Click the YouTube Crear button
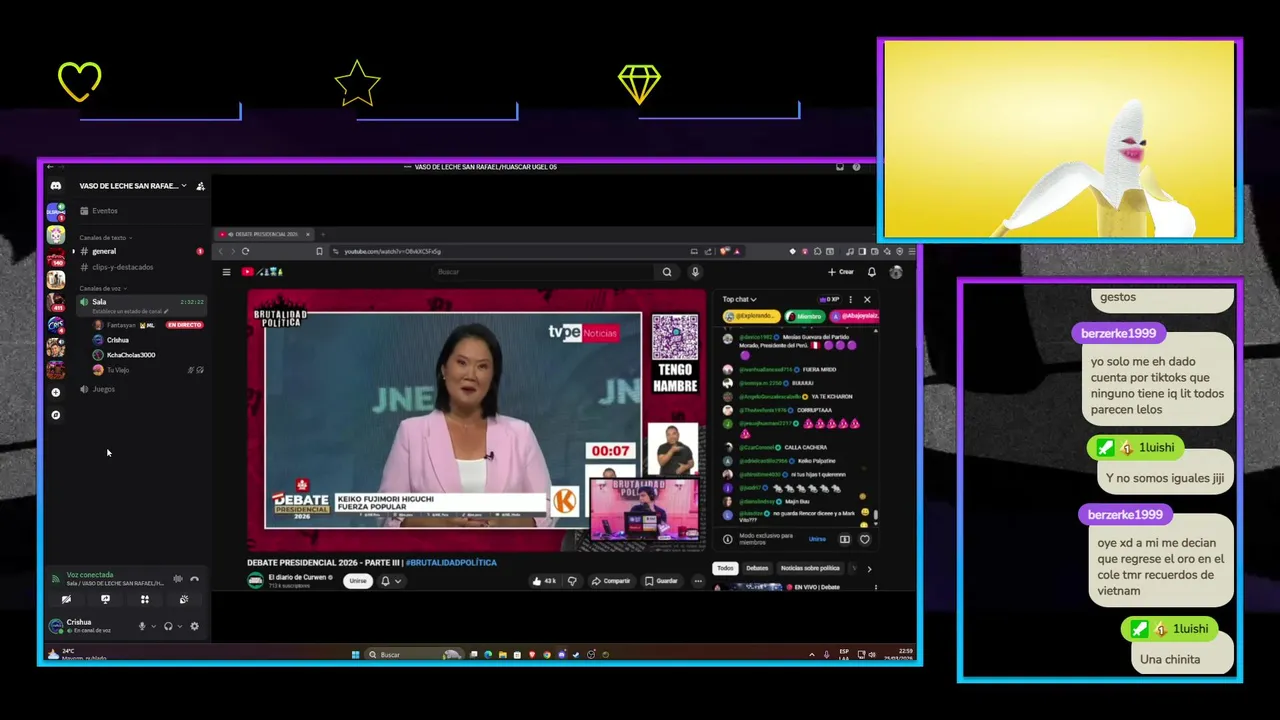This screenshot has width=1280, height=720. click(x=841, y=272)
